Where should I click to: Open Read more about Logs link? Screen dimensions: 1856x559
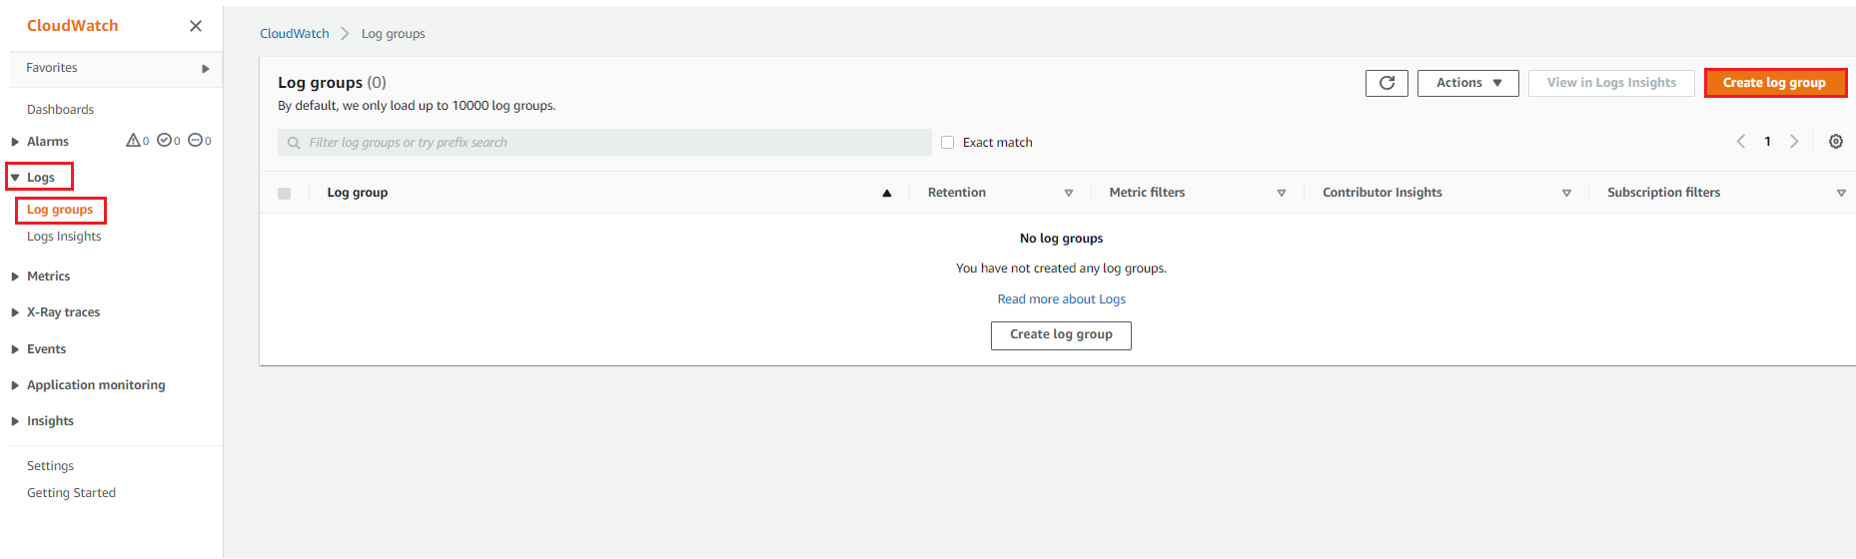(1061, 299)
